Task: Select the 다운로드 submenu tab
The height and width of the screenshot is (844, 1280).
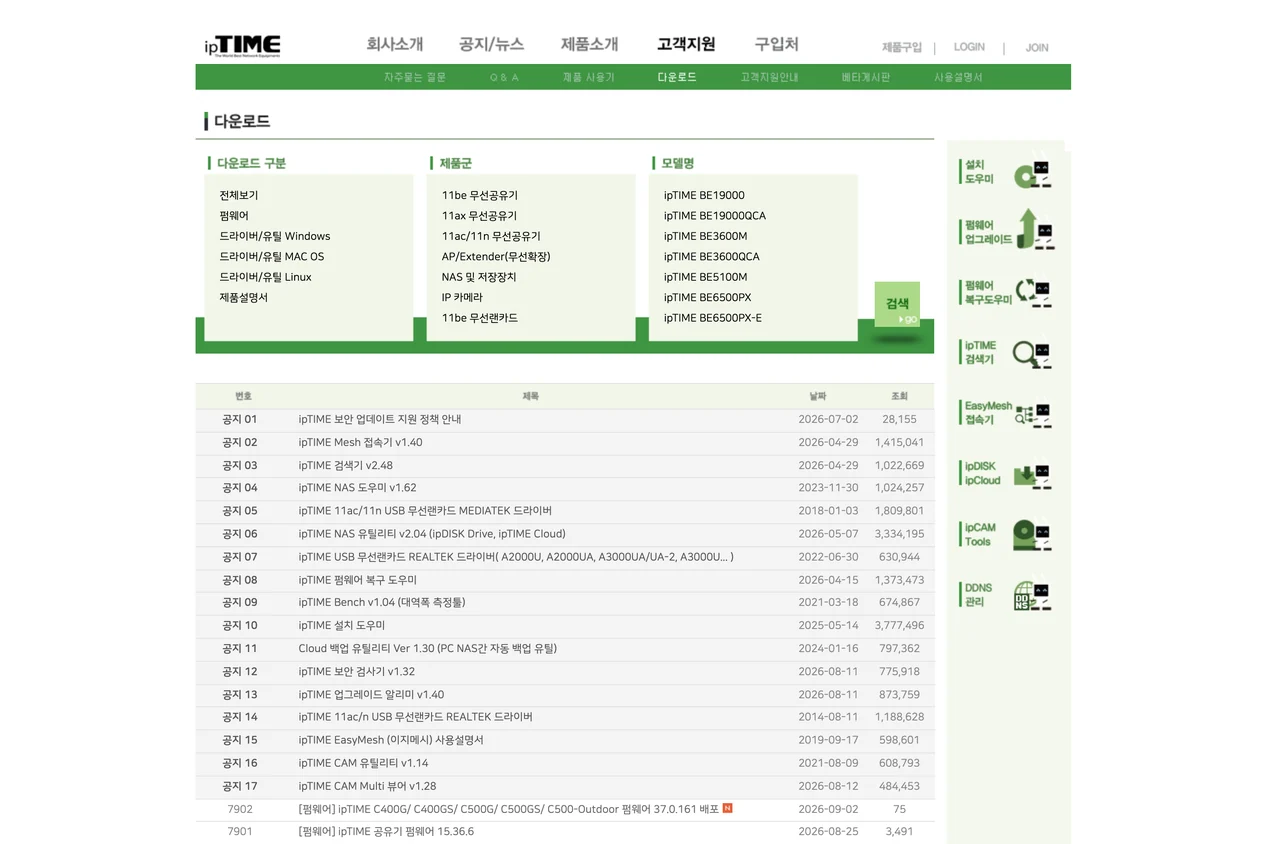Action: coord(677,77)
